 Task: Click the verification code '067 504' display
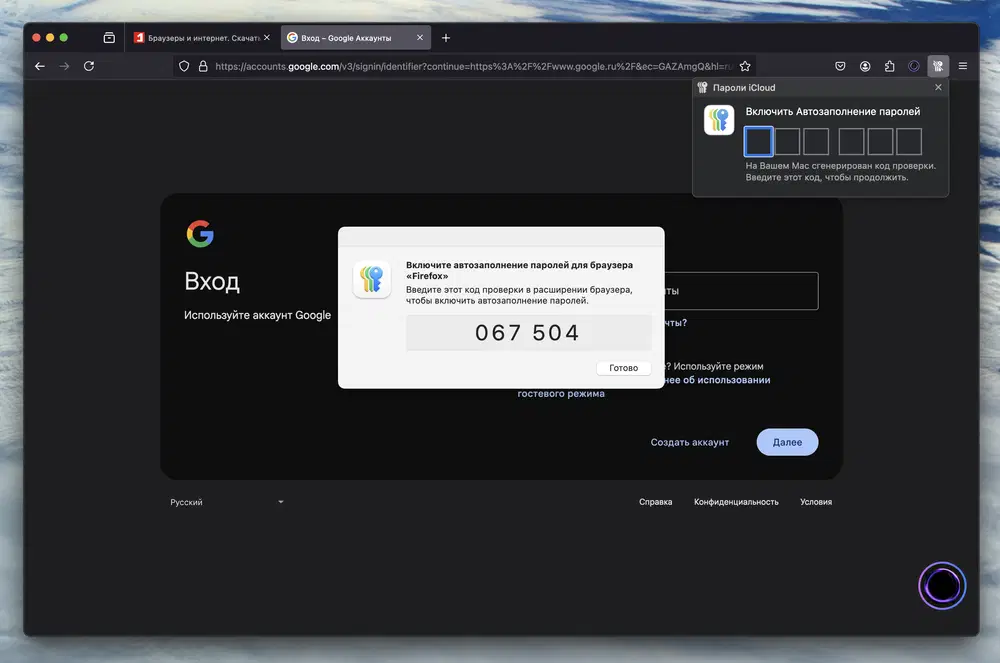528,333
